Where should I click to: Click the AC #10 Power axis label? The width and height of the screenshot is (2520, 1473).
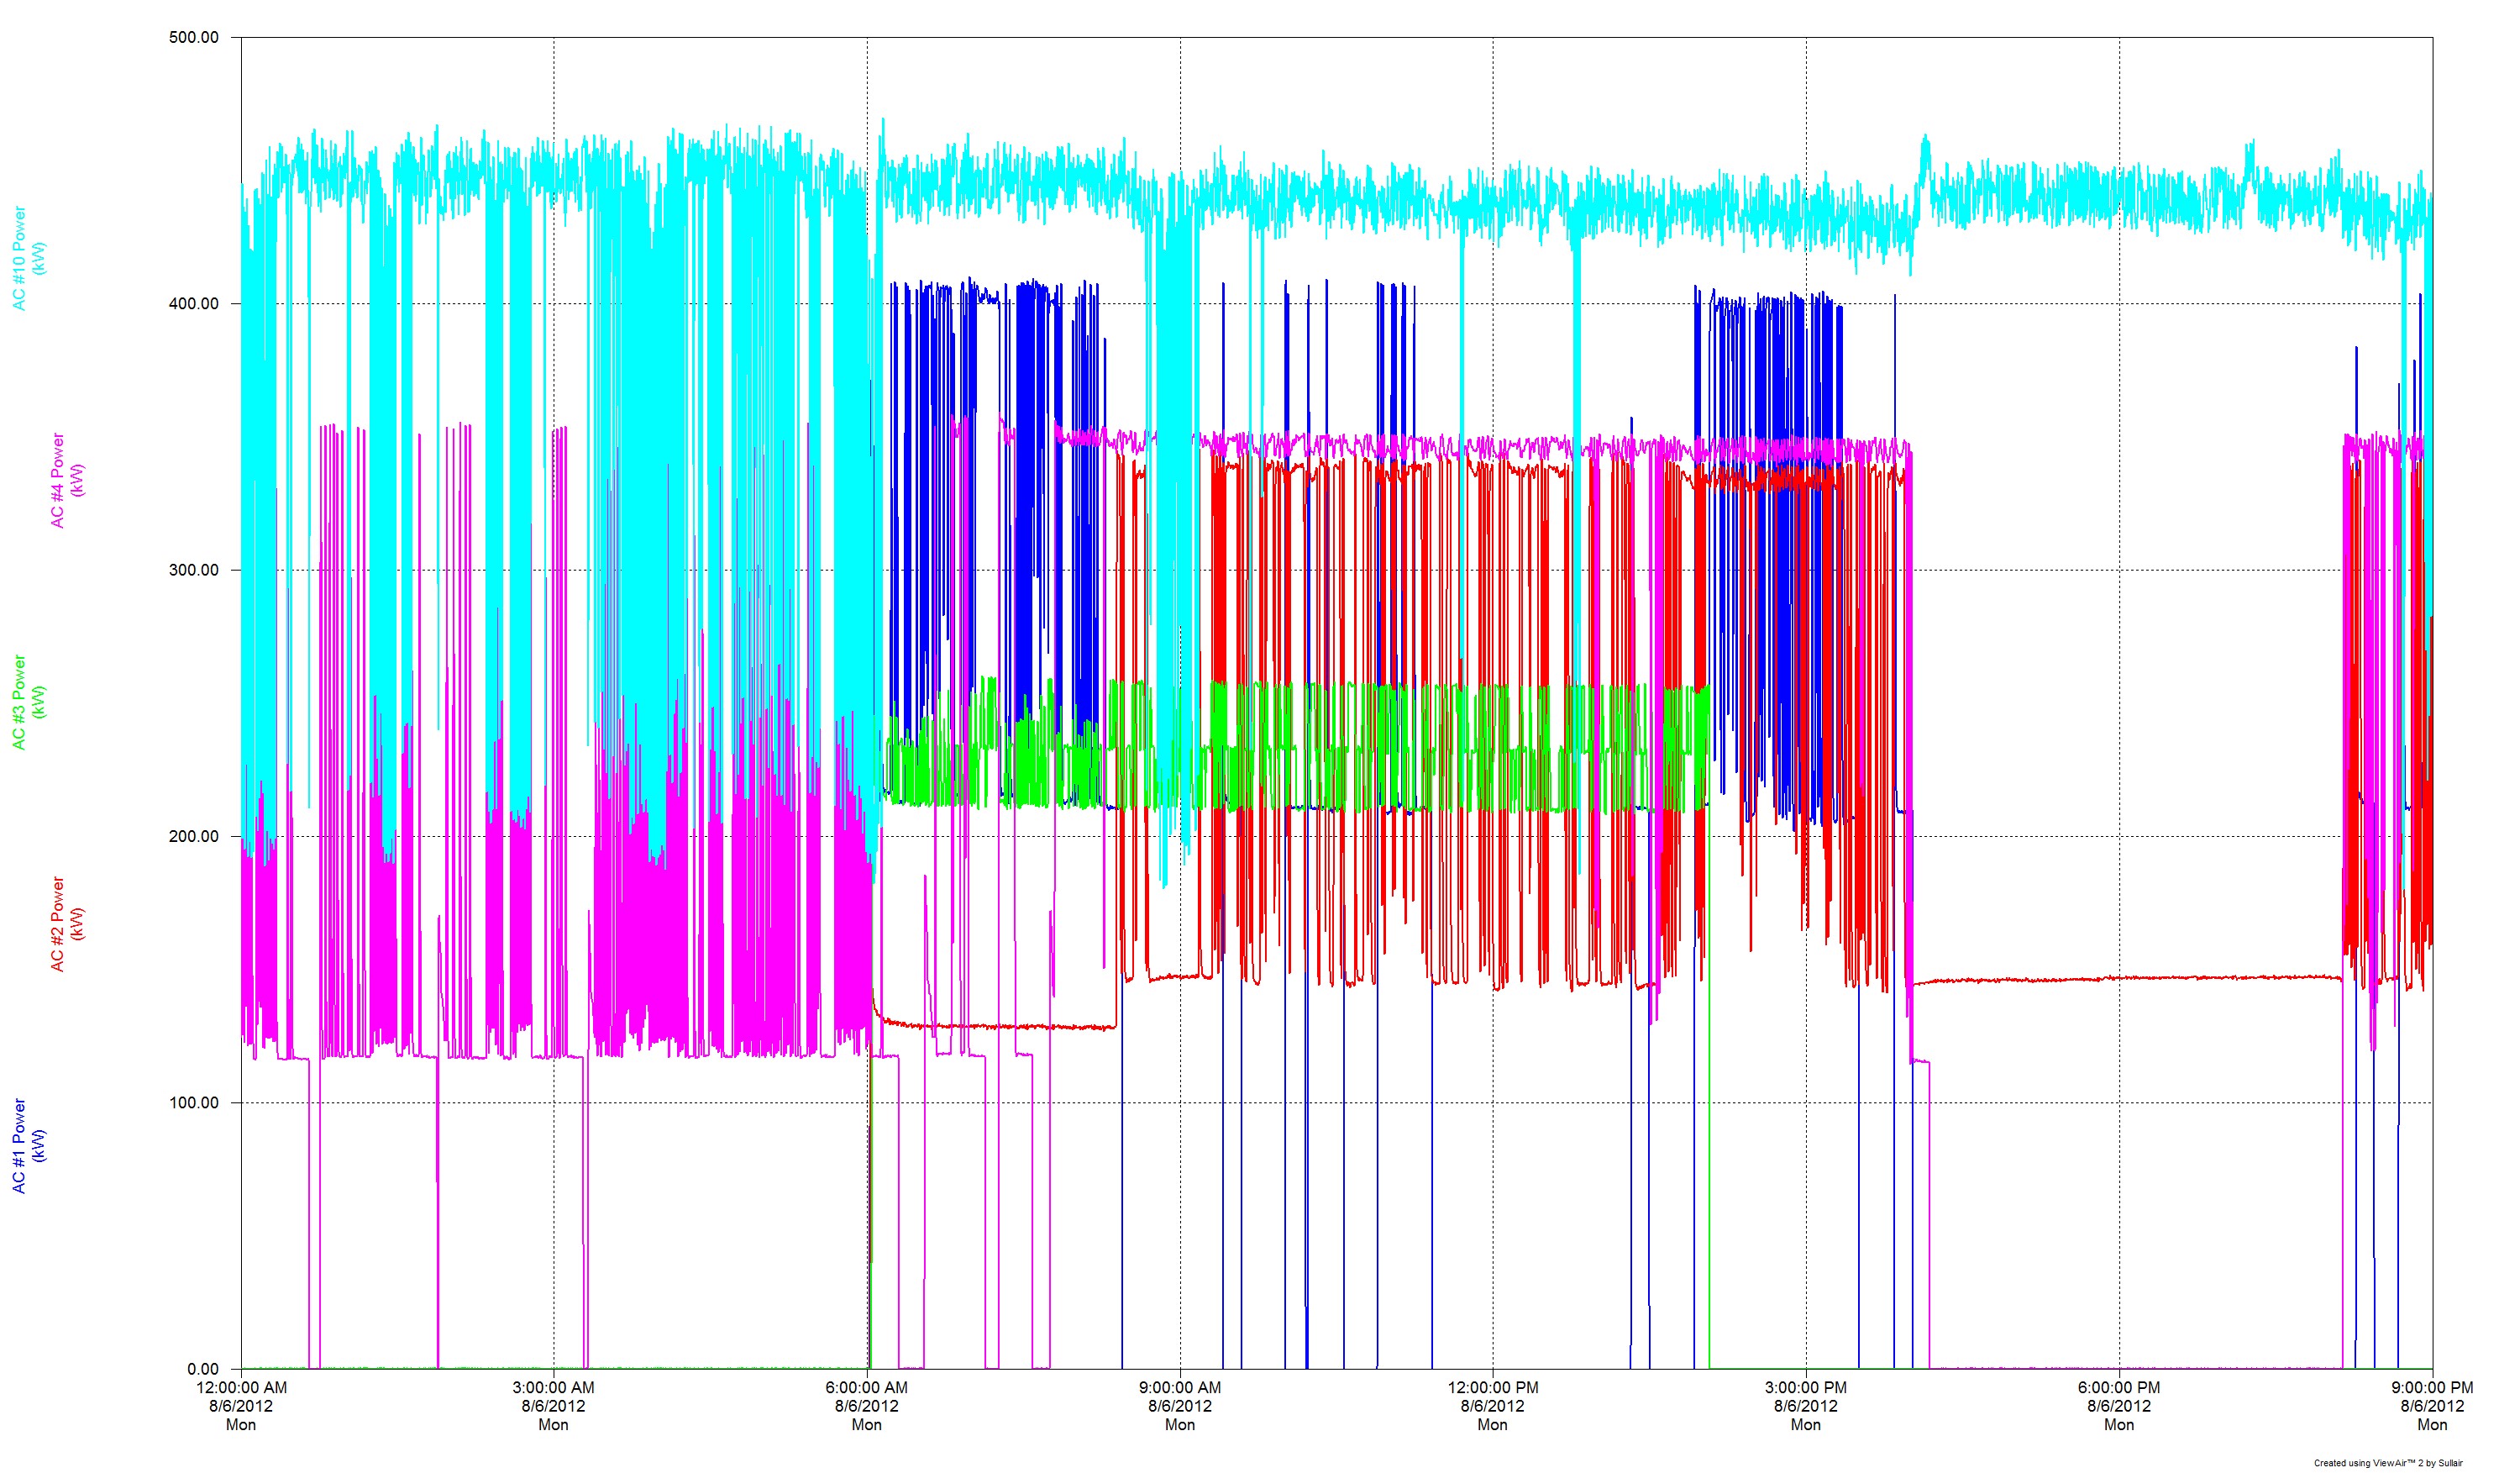tap(28, 258)
